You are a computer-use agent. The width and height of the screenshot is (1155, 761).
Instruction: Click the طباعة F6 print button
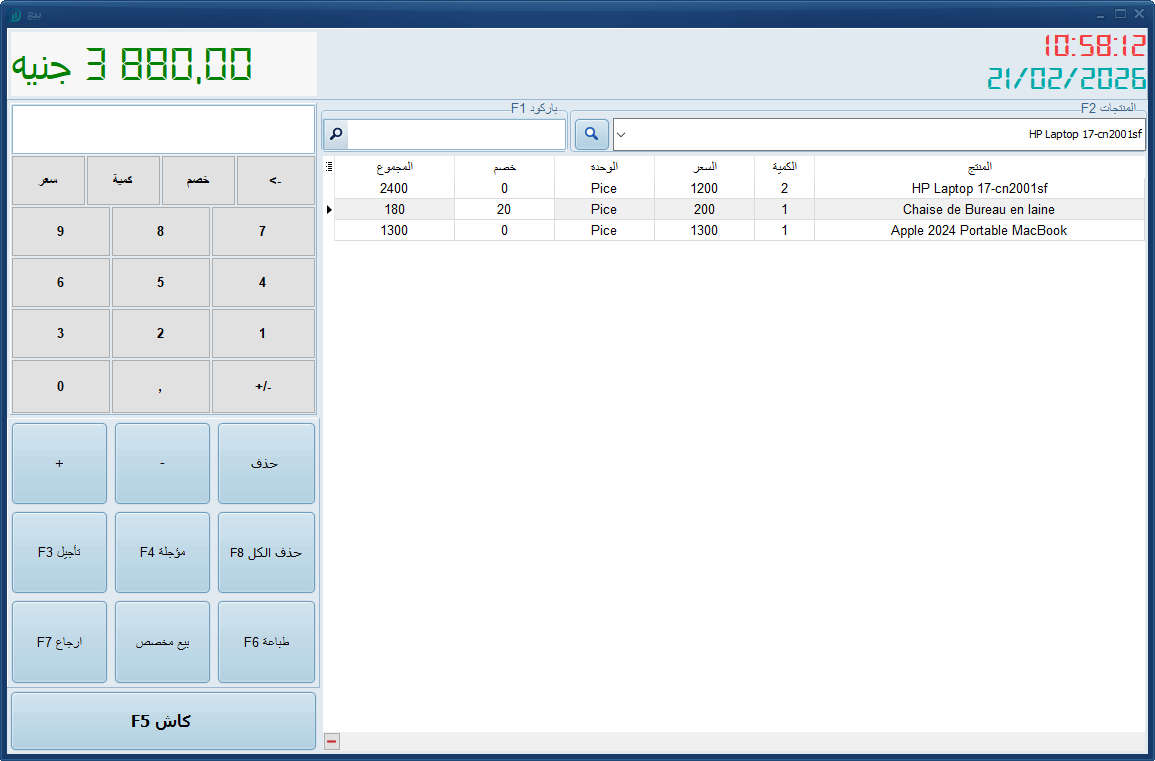click(266, 642)
